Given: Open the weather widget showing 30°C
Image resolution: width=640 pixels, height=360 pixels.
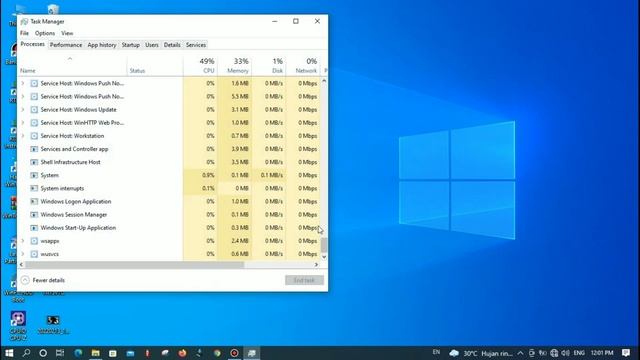Looking at the screenshot, I should (x=481, y=353).
